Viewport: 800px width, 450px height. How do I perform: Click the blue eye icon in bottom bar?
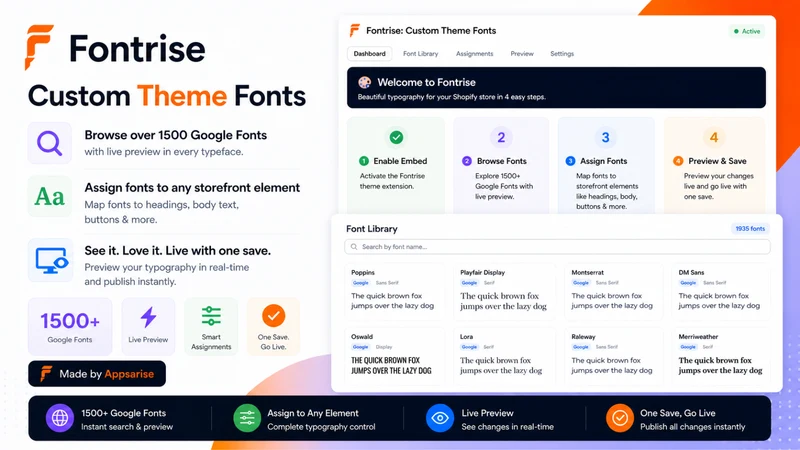[440, 418]
